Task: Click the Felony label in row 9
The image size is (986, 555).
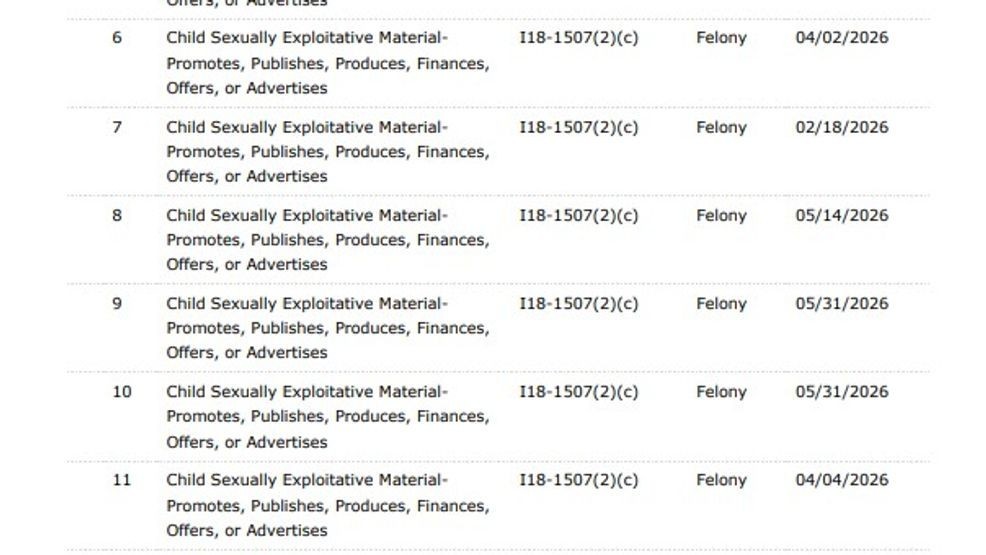Action: (721, 304)
